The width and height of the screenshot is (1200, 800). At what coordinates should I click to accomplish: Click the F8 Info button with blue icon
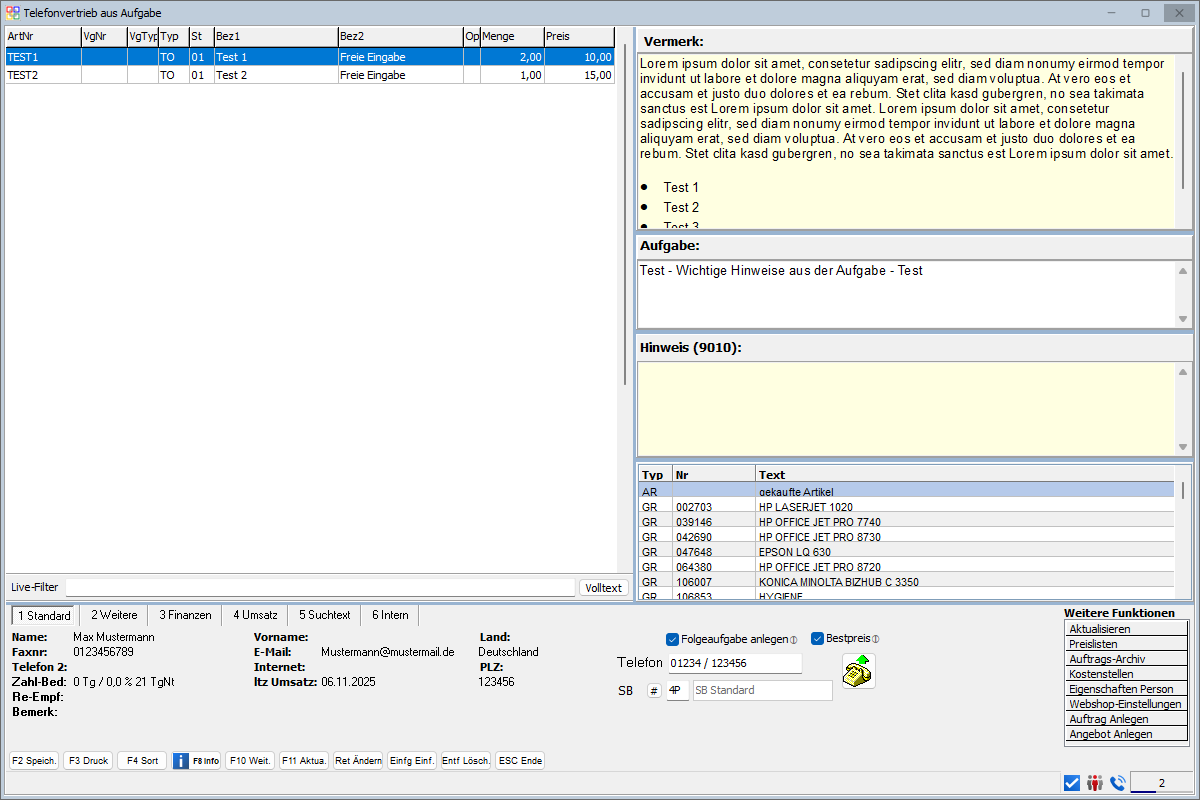click(196, 760)
